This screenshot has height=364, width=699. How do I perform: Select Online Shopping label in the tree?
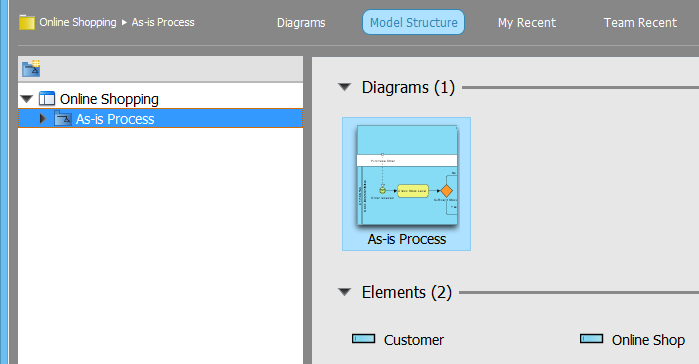tap(109, 99)
